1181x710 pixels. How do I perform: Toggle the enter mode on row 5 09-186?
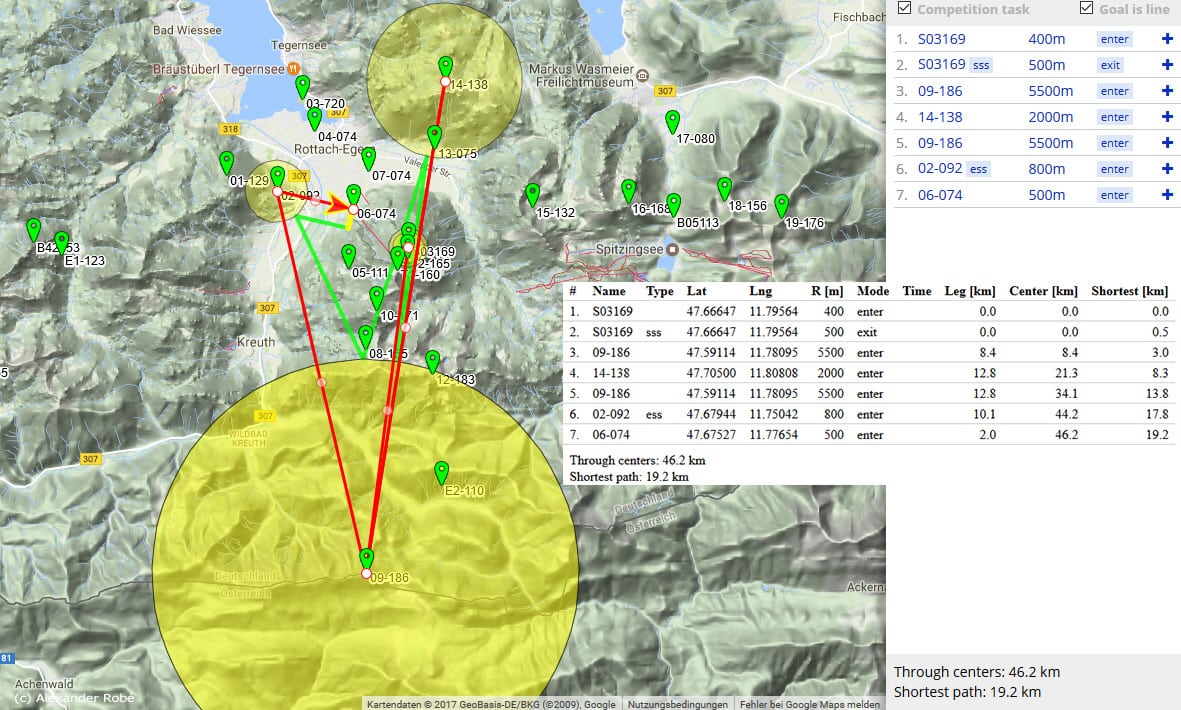pyautogui.click(x=1114, y=143)
